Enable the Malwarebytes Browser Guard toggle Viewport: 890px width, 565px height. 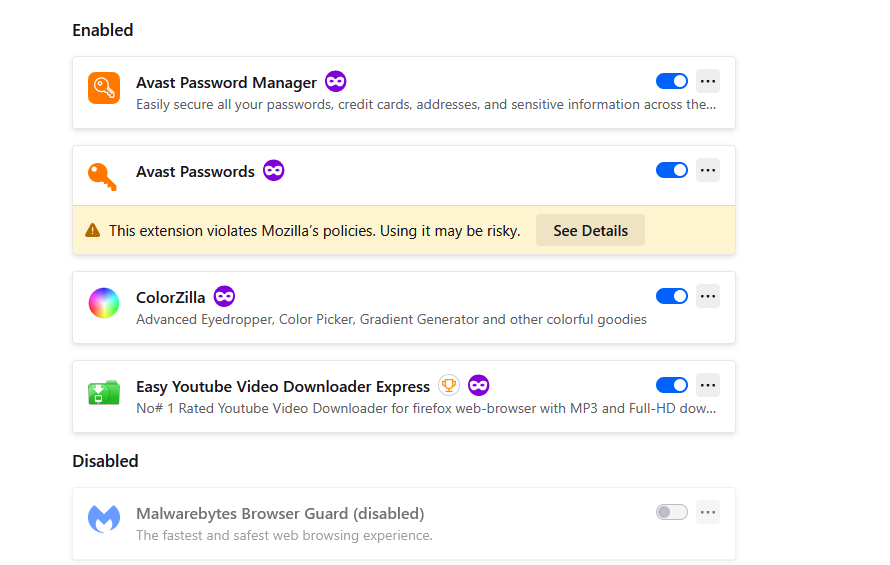[x=671, y=512]
